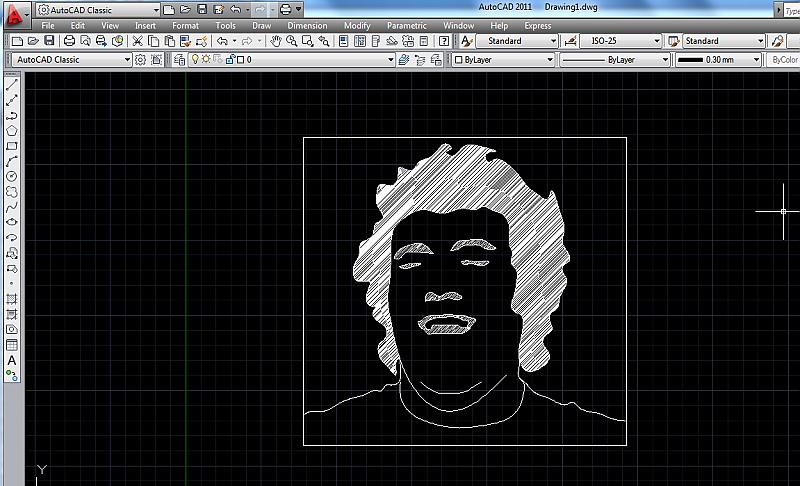
Task: Toggle the layer on/off lightbulb icon
Action: tap(195, 60)
